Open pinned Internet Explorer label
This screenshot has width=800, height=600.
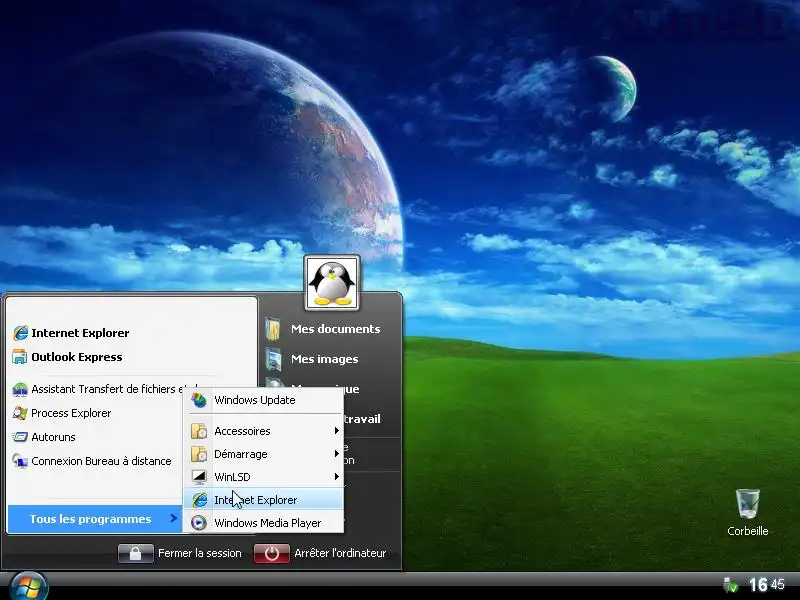point(80,333)
